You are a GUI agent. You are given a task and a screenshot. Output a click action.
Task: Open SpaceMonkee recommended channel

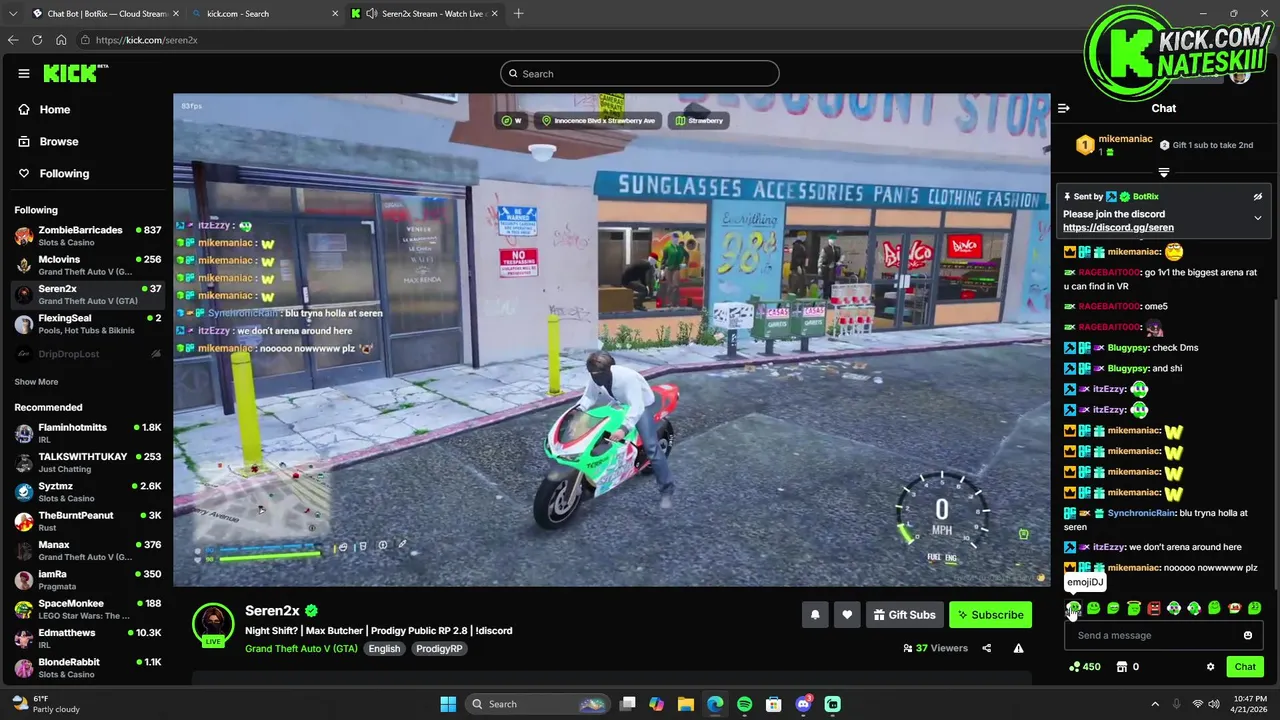pos(88,609)
